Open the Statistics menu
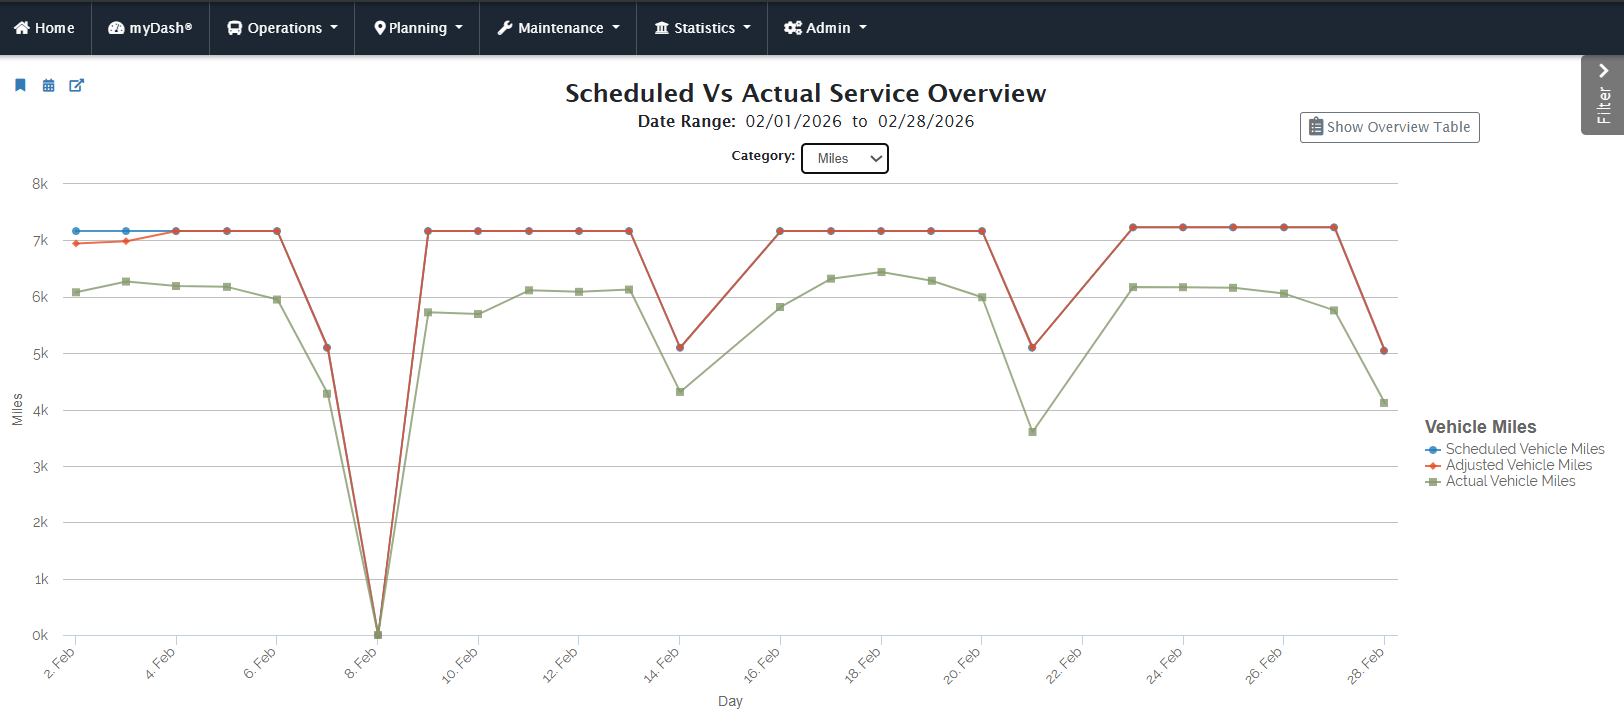1624x719 pixels. coord(702,28)
